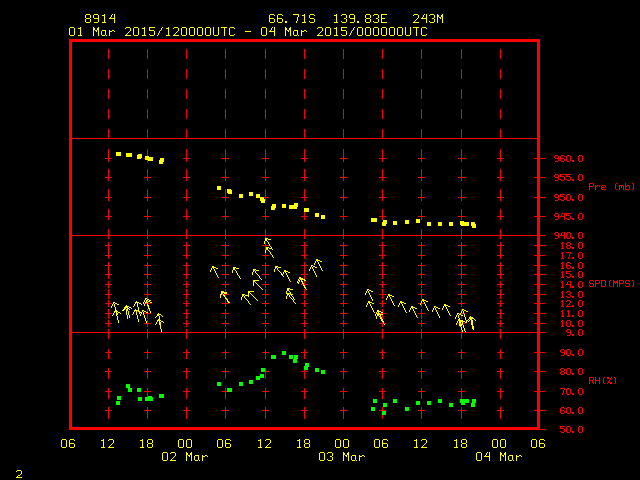Viewport: 640px width, 480px height.
Task: Select the 02 Mar date marker
Action: (184, 456)
